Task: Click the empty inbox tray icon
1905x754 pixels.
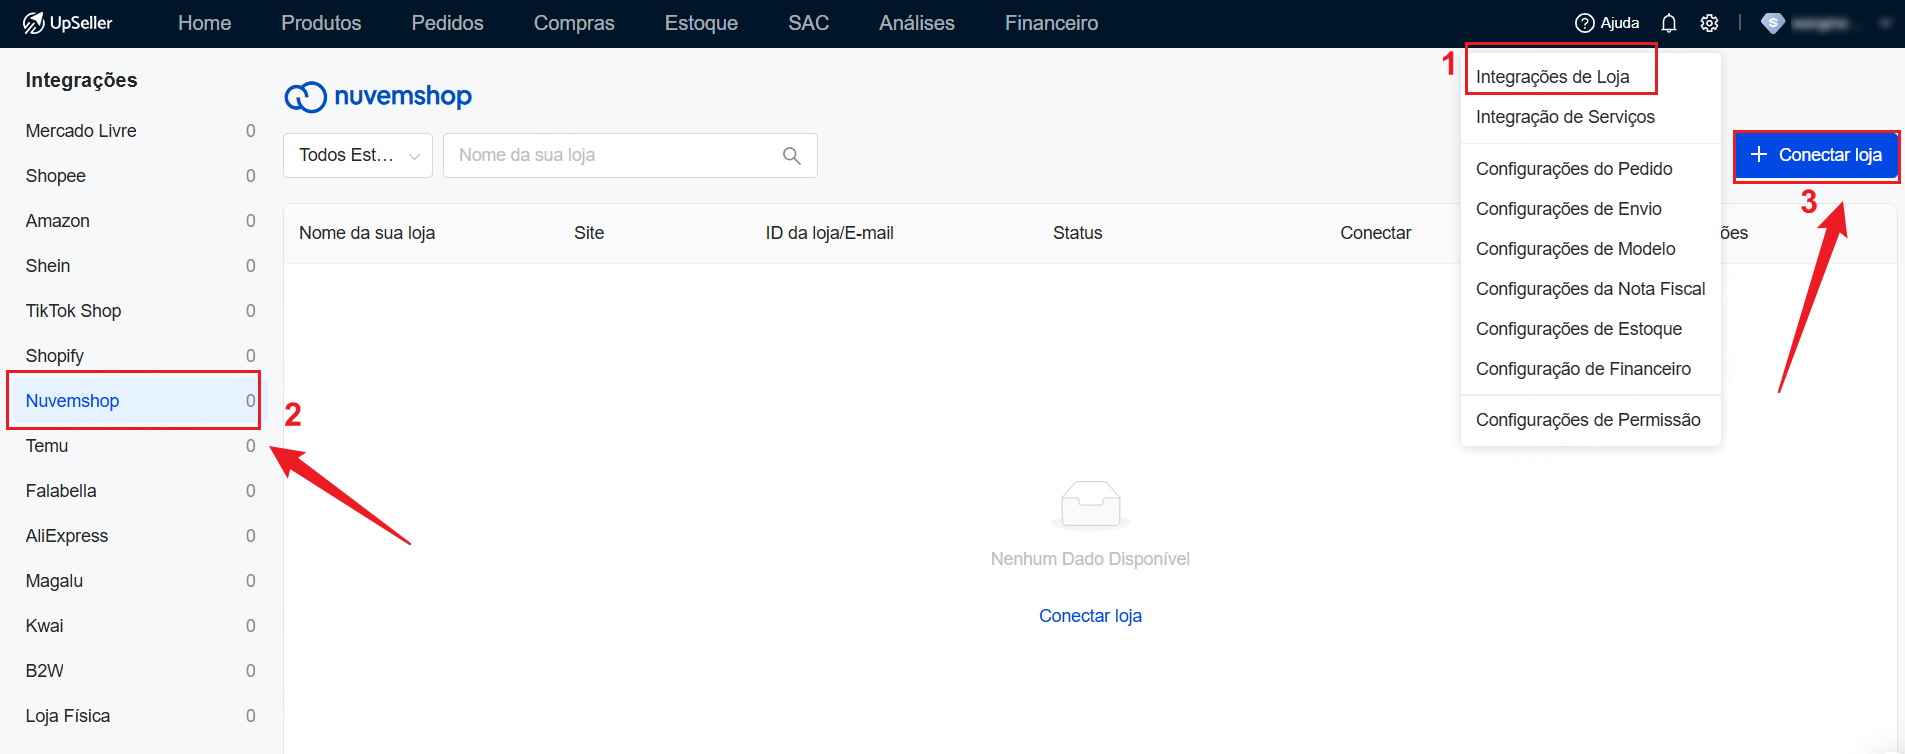Action: click(1090, 504)
